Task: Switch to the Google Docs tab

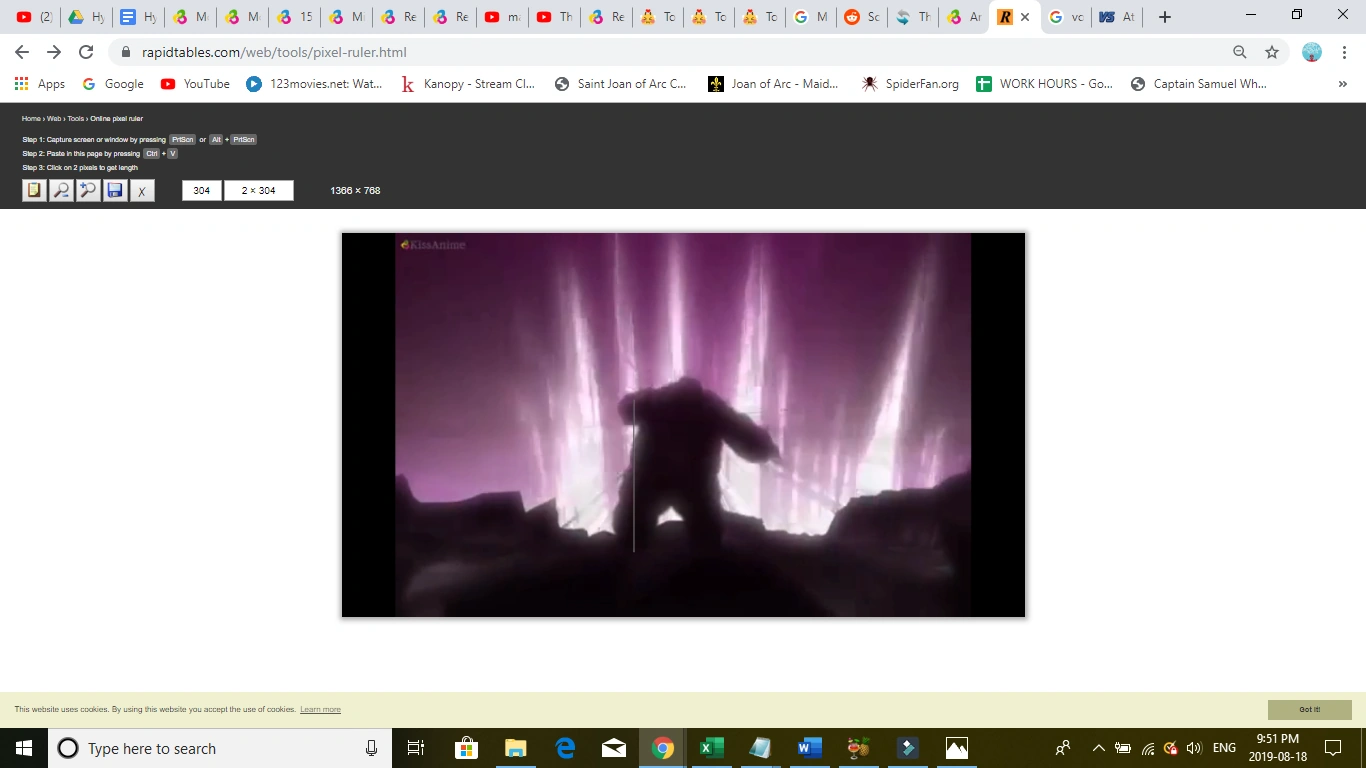Action: pyautogui.click(x=139, y=17)
